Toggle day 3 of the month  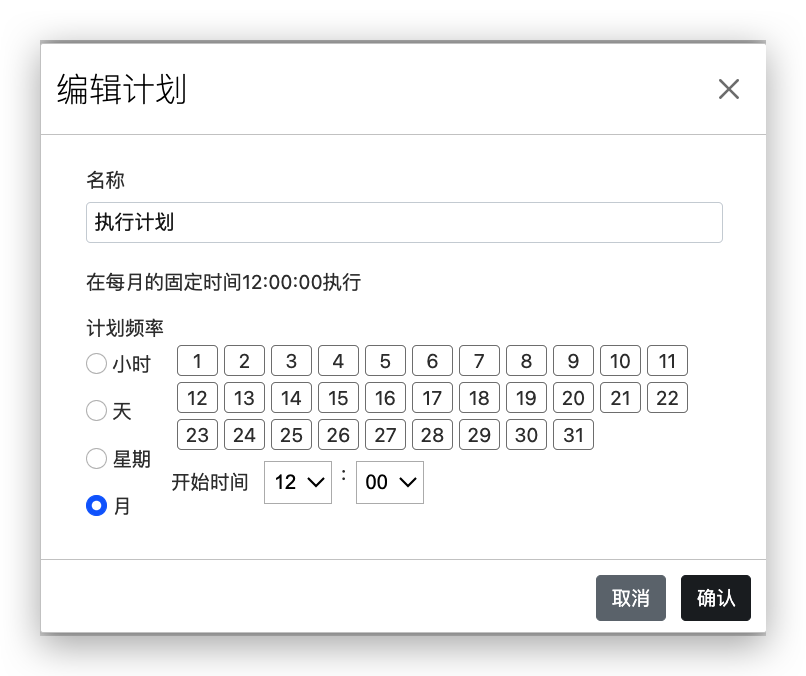(x=291, y=361)
